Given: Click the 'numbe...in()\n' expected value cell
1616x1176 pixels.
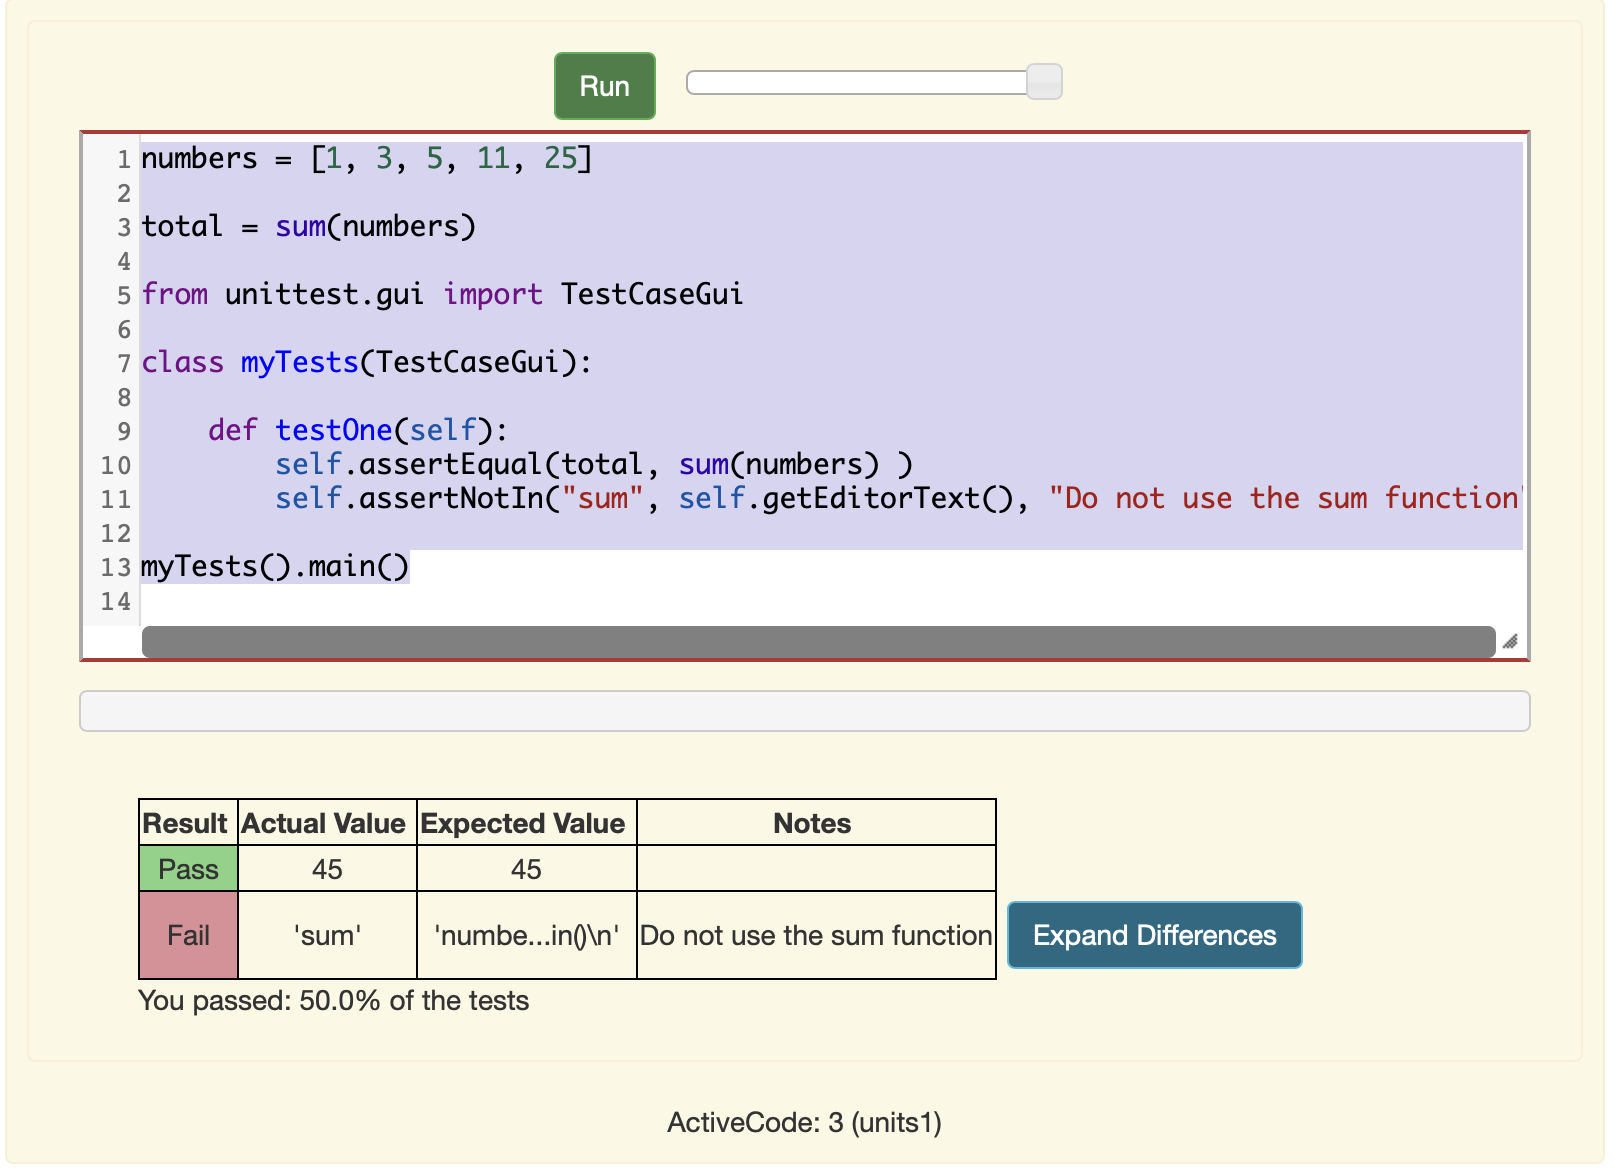Looking at the screenshot, I should coord(527,935).
